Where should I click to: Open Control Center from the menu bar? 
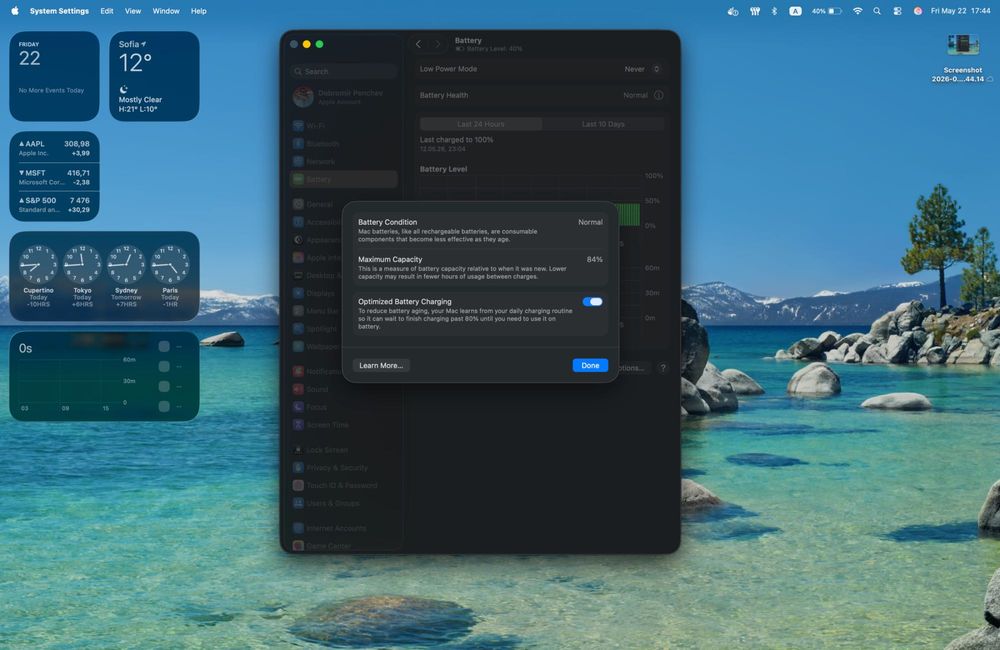pyautogui.click(x=897, y=11)
